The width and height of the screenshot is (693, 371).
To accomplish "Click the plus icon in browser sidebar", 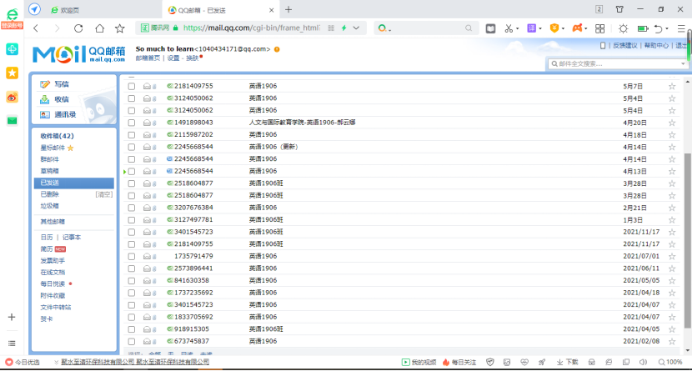I will click(x=12, y=317).
